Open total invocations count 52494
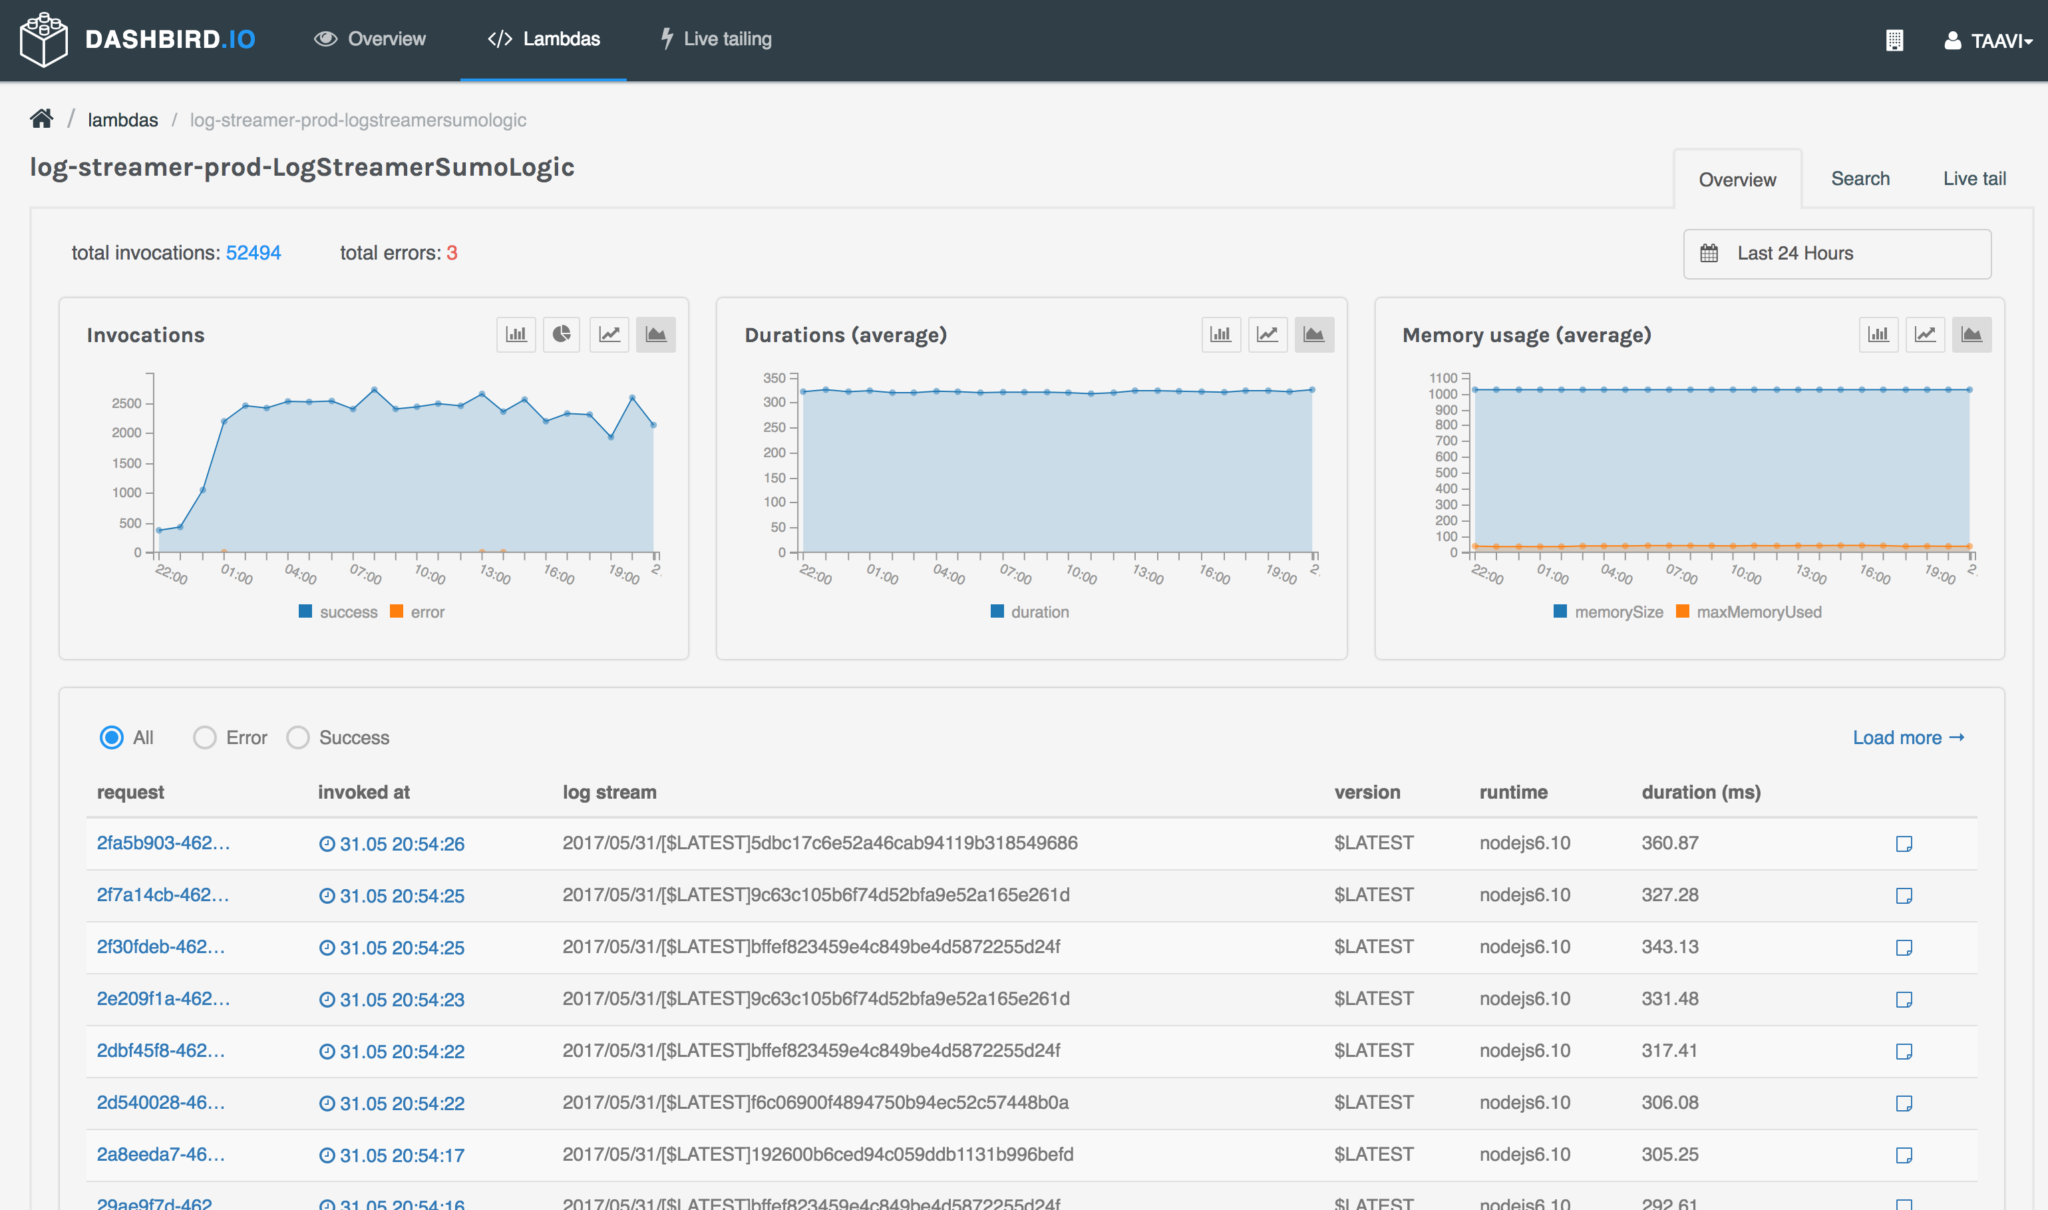The height and width of the screenshot is (1210, 2048). coord(253,252)
